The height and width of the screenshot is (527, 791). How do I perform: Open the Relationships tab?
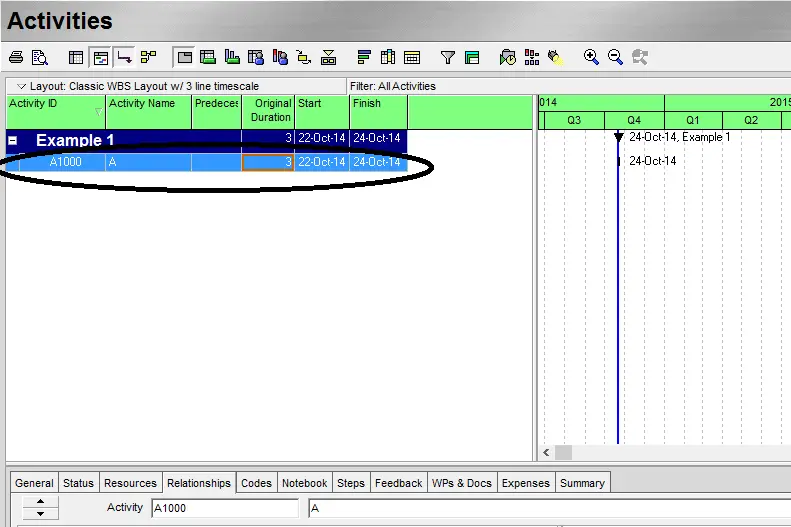click(x=199, y=483)
